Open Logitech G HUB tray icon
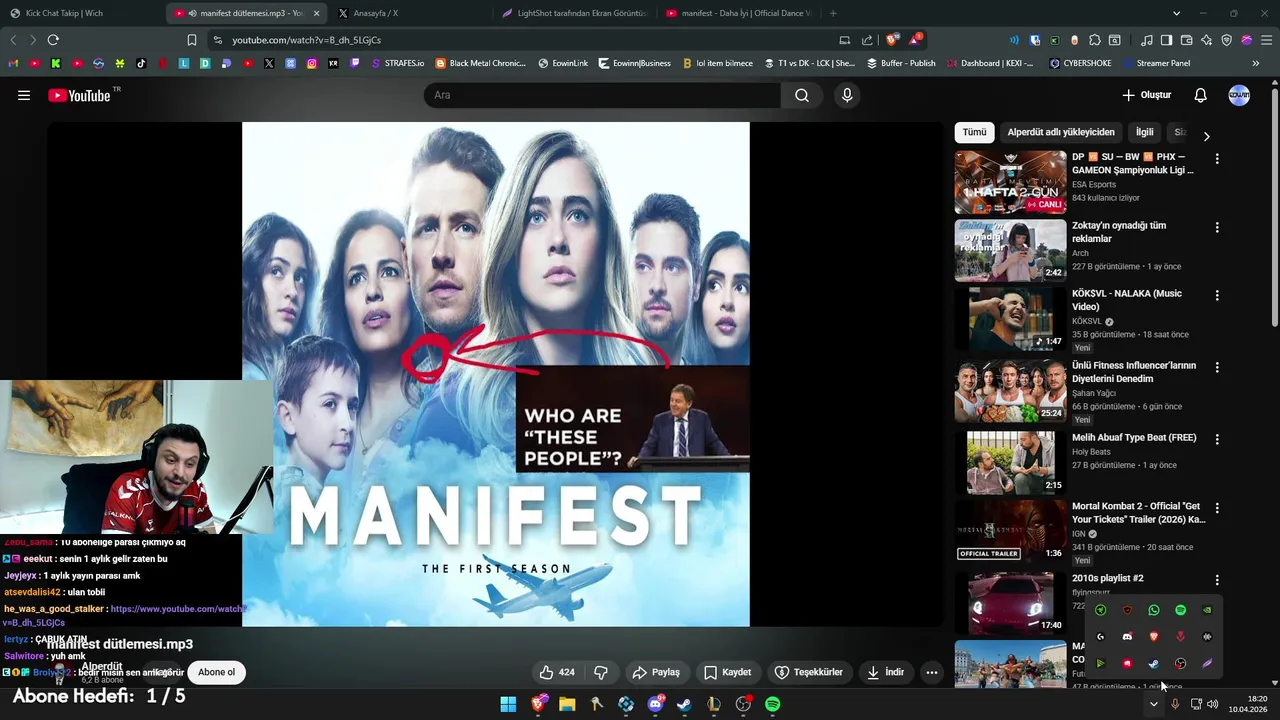 [x=1101, y=637]
